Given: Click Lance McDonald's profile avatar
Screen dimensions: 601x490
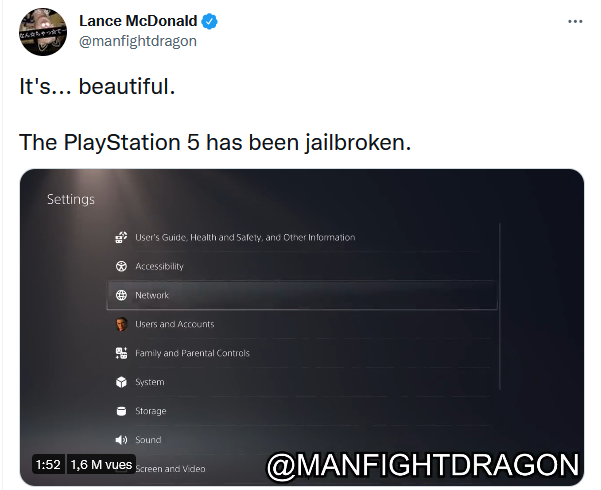Looking at the screenshot, I should (43, 32).
